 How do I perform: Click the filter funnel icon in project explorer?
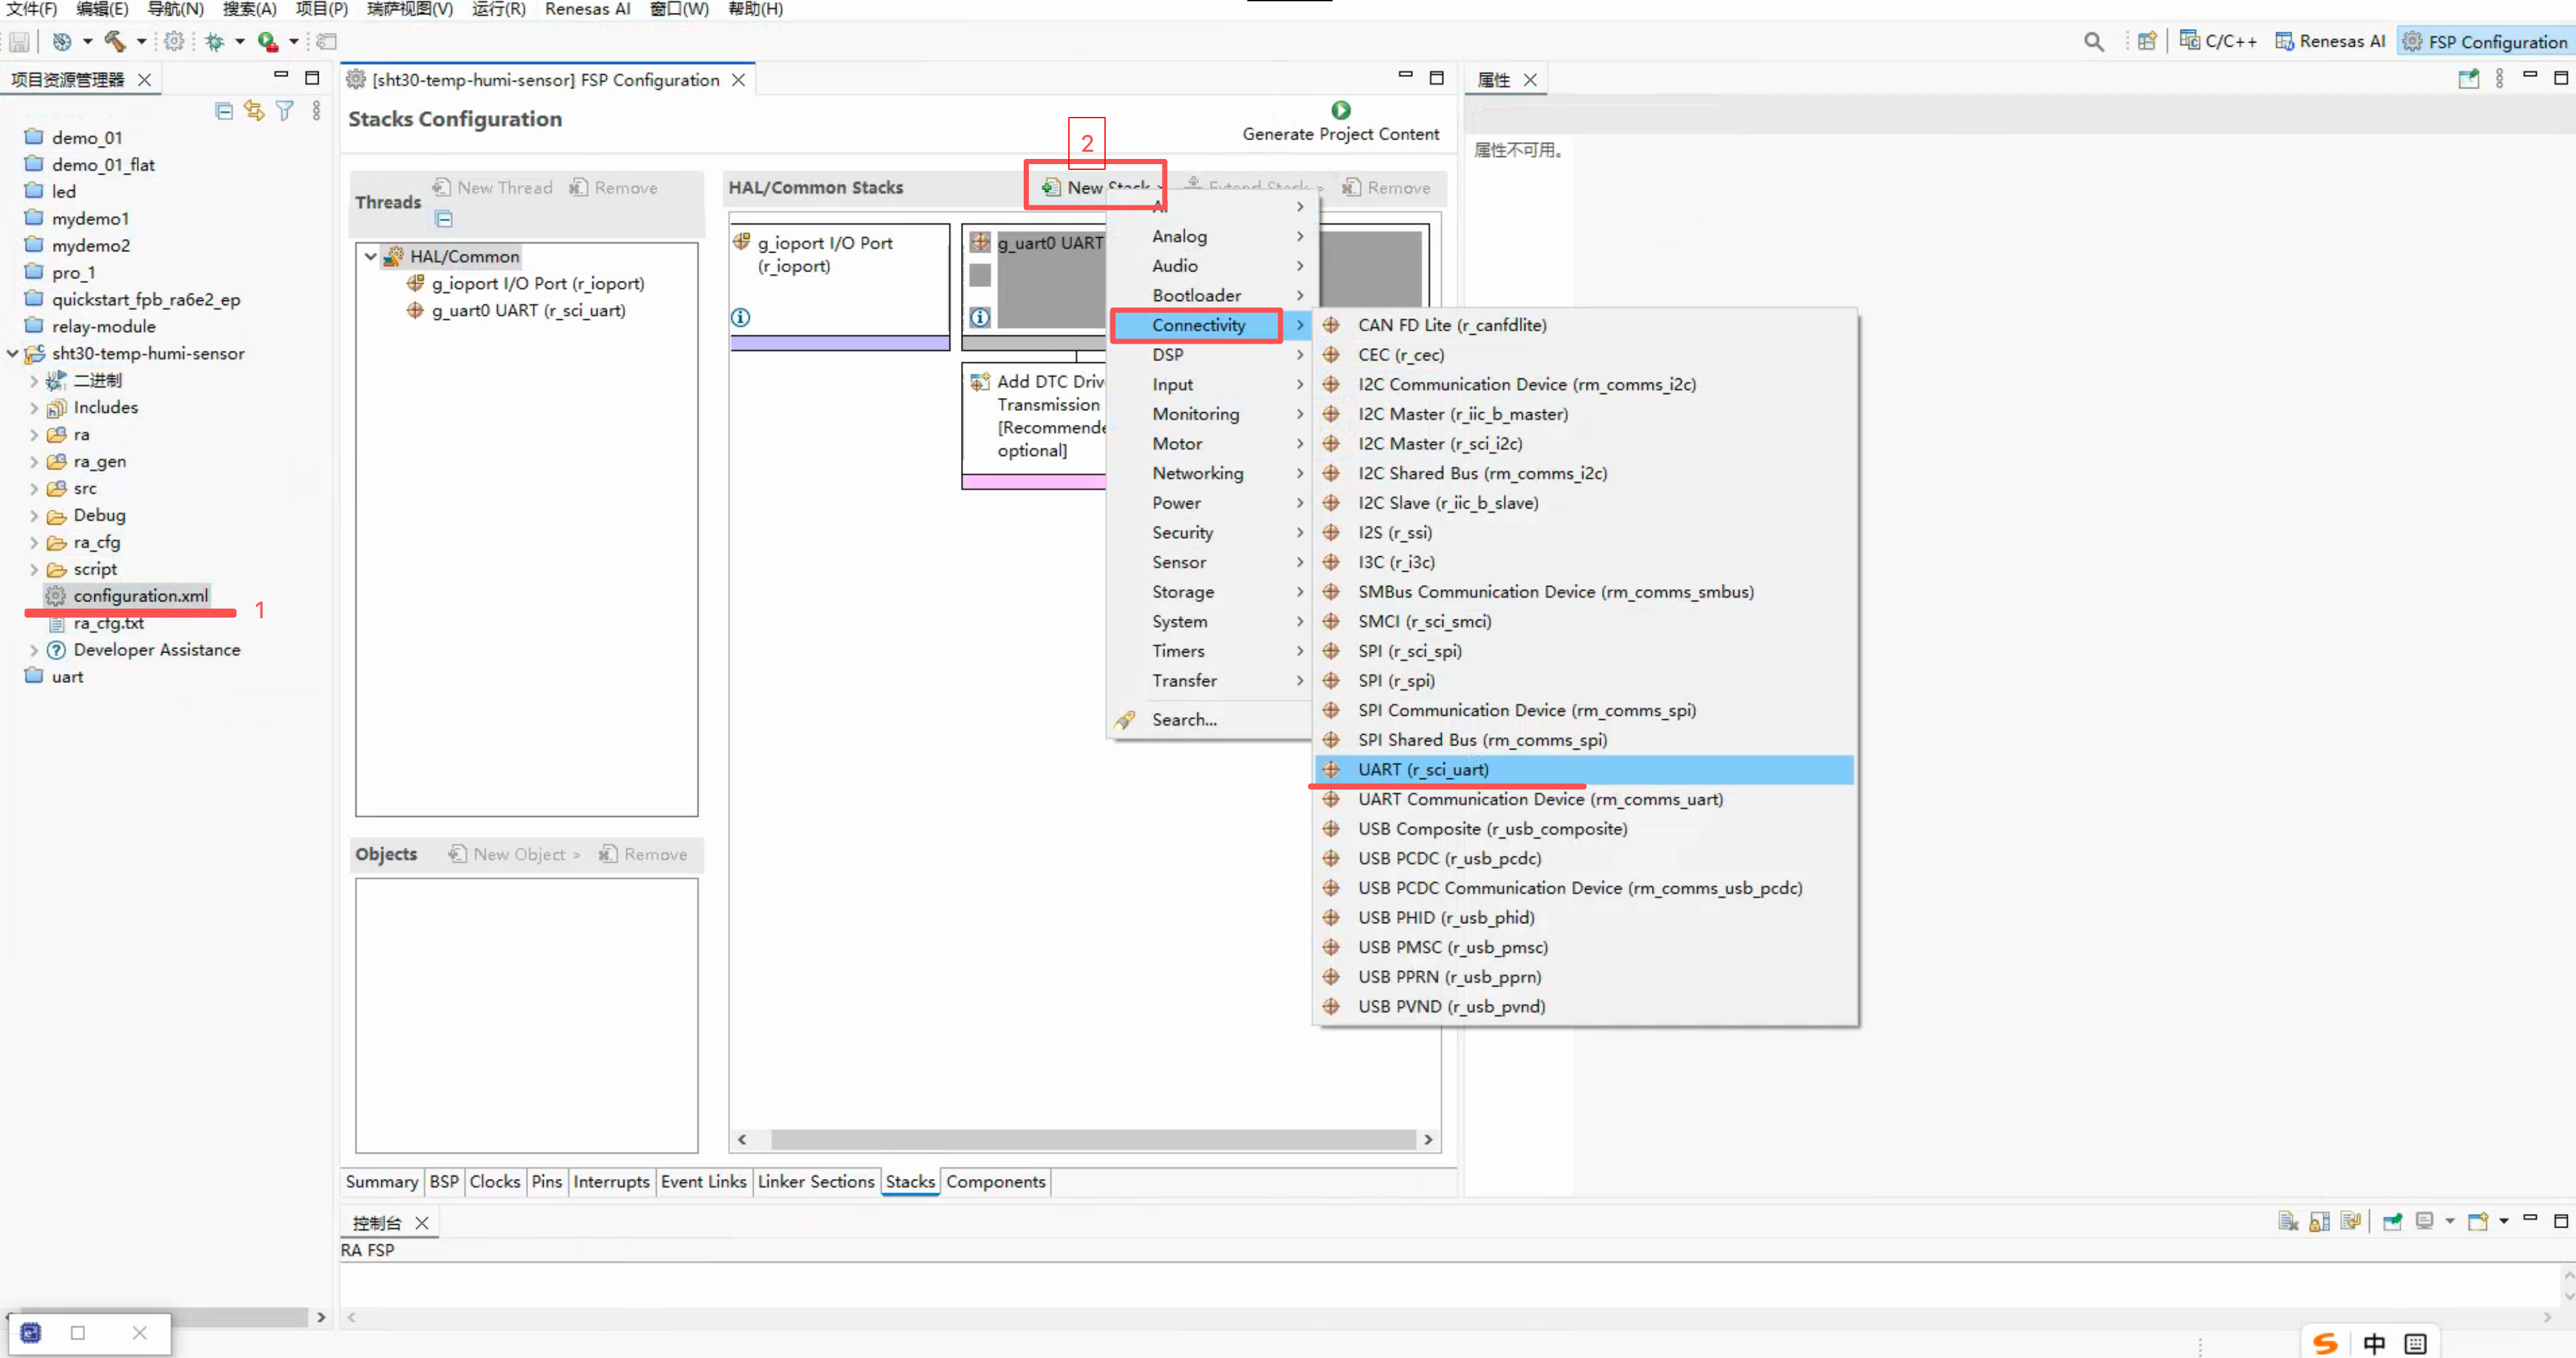[x=285, y=111]
